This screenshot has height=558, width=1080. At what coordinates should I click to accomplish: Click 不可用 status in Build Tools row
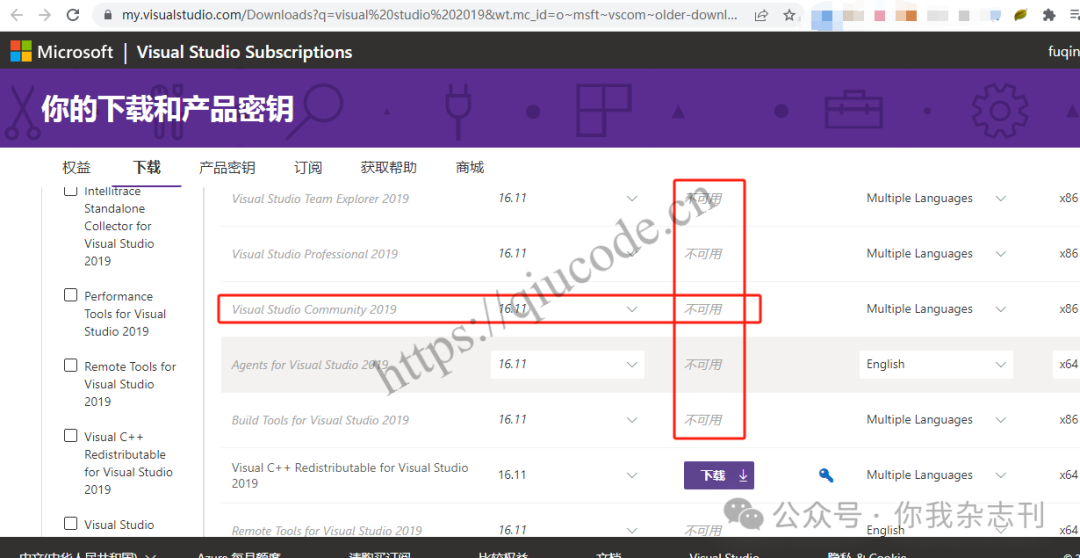(x=703, y=420)
